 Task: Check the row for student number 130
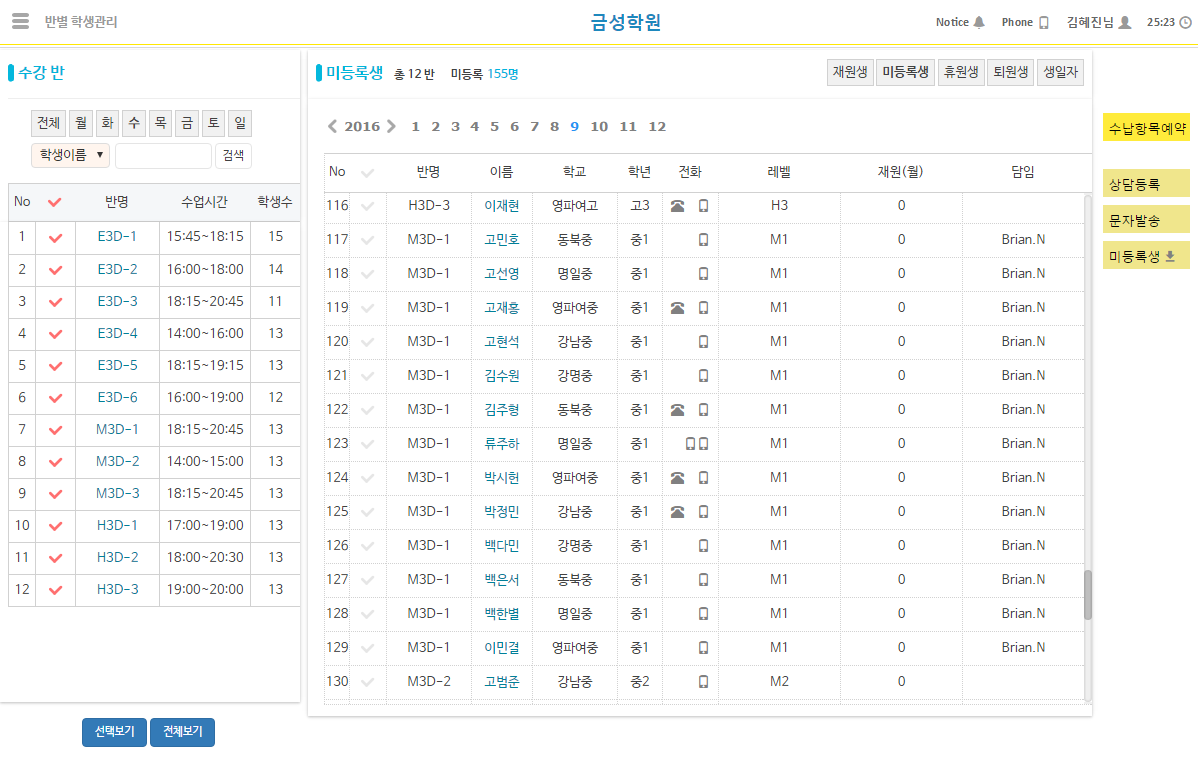point(367,681)
